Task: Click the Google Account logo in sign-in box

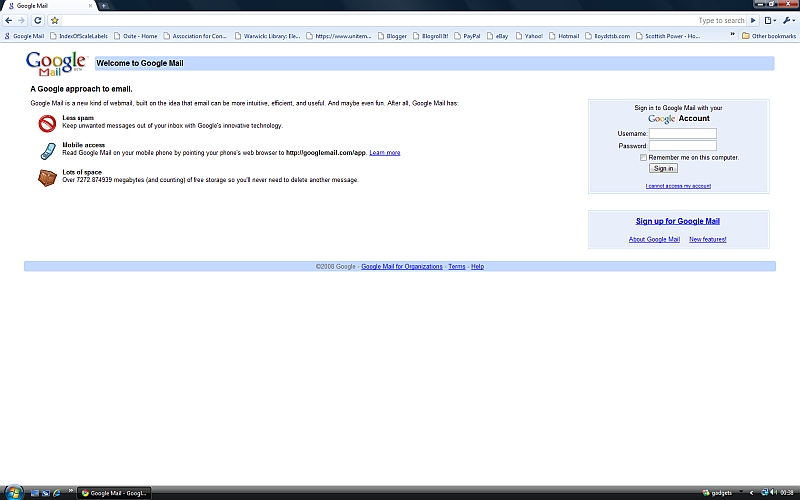Action: [661, 119]
